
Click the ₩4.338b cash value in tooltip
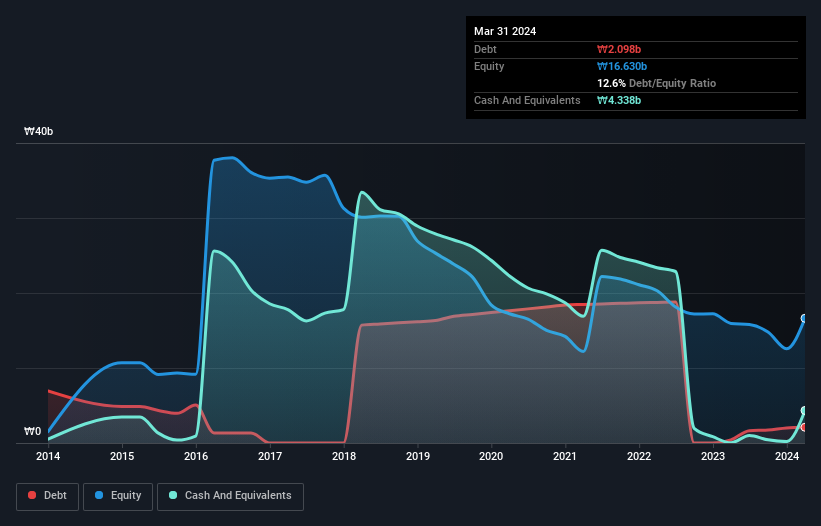[619, 100]
